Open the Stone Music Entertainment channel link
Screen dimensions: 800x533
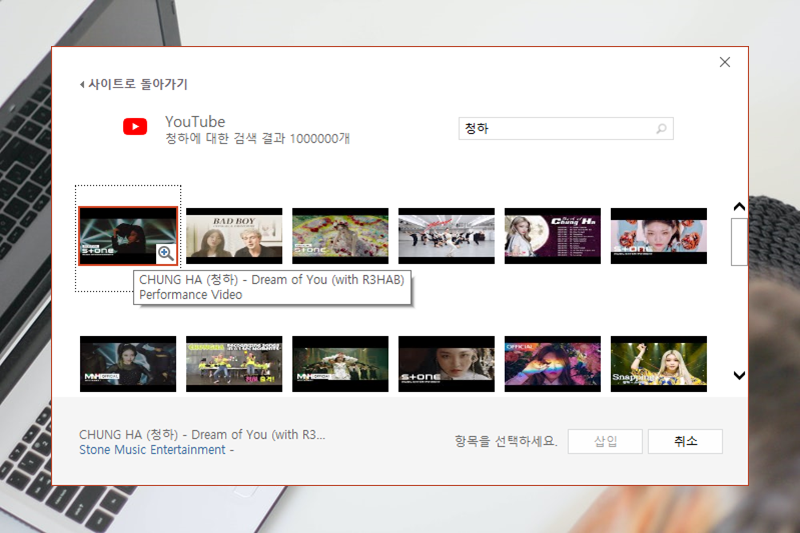click(x=152, y=450)
